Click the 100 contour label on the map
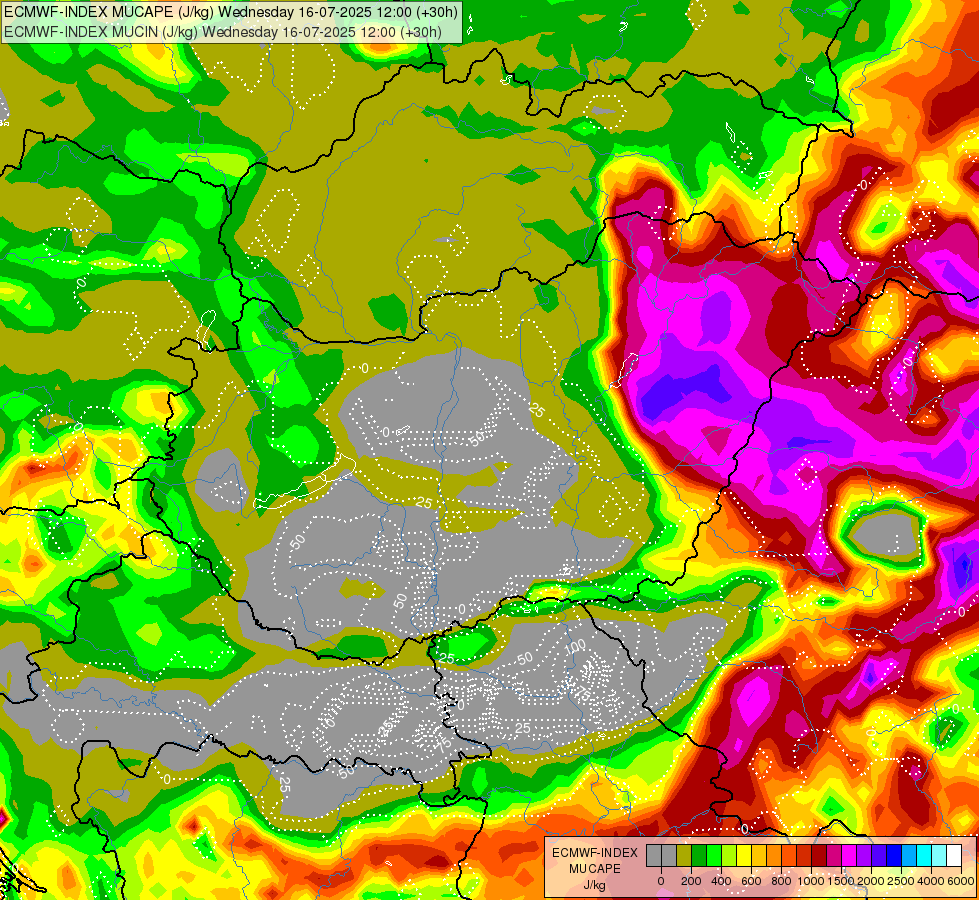The image size is (979, 900). tap(575, 646)
